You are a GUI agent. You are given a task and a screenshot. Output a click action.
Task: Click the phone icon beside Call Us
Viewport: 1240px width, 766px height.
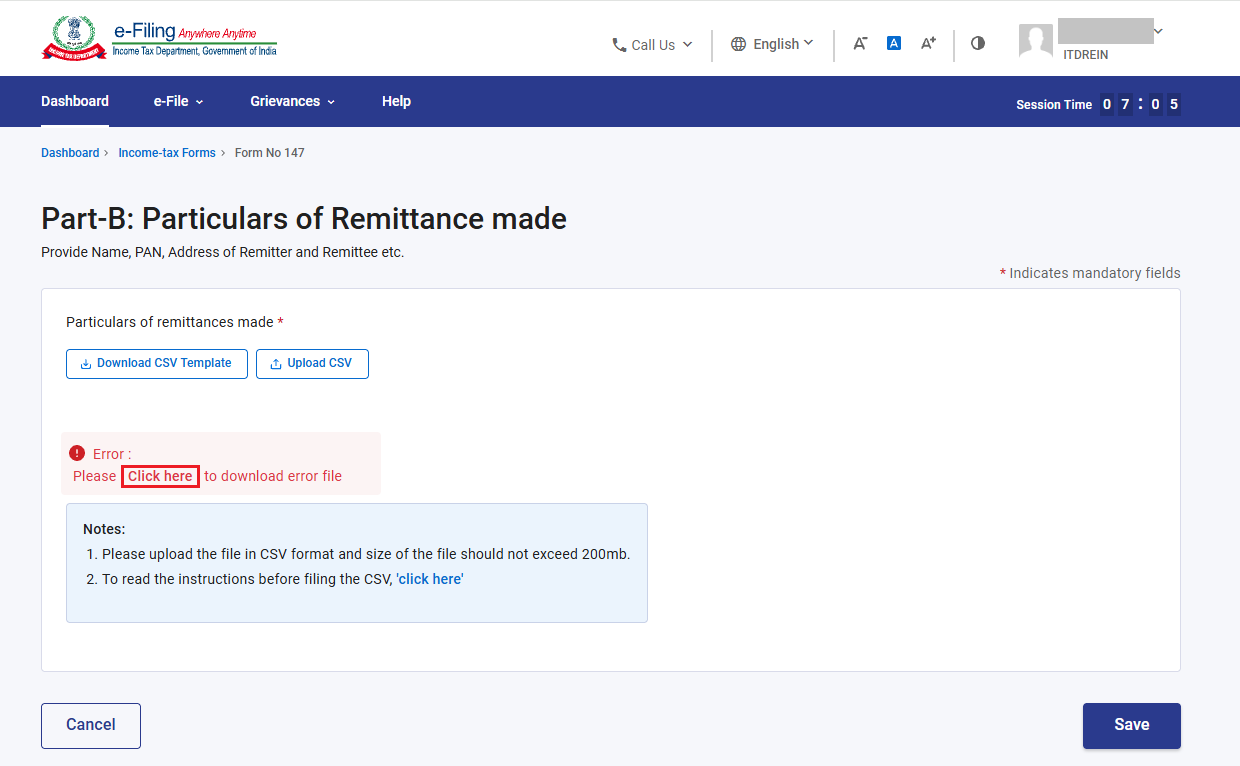(619, 45)
